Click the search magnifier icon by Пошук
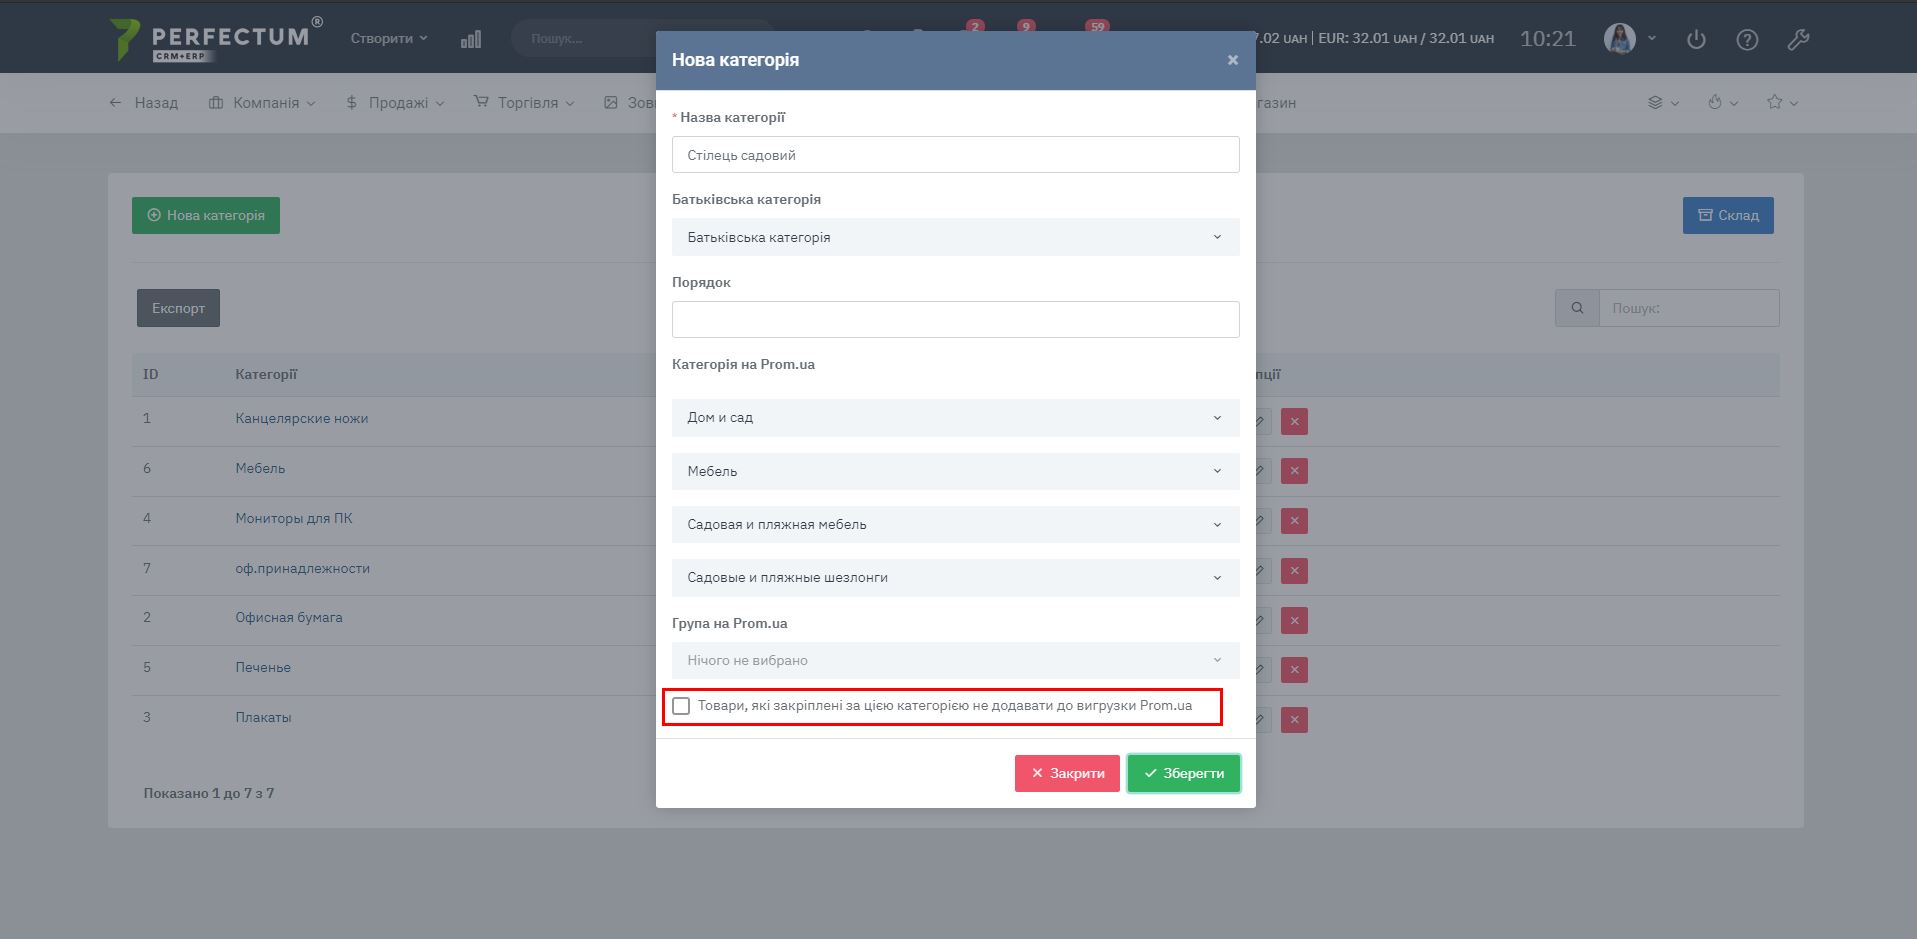The image size is (1917, 939). click(x=1577, y=308)
